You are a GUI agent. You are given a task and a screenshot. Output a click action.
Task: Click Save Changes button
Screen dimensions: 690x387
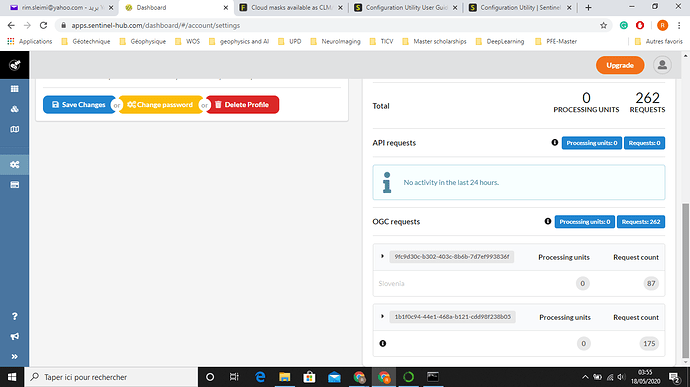pyautogui.click(x=79, y=105)
